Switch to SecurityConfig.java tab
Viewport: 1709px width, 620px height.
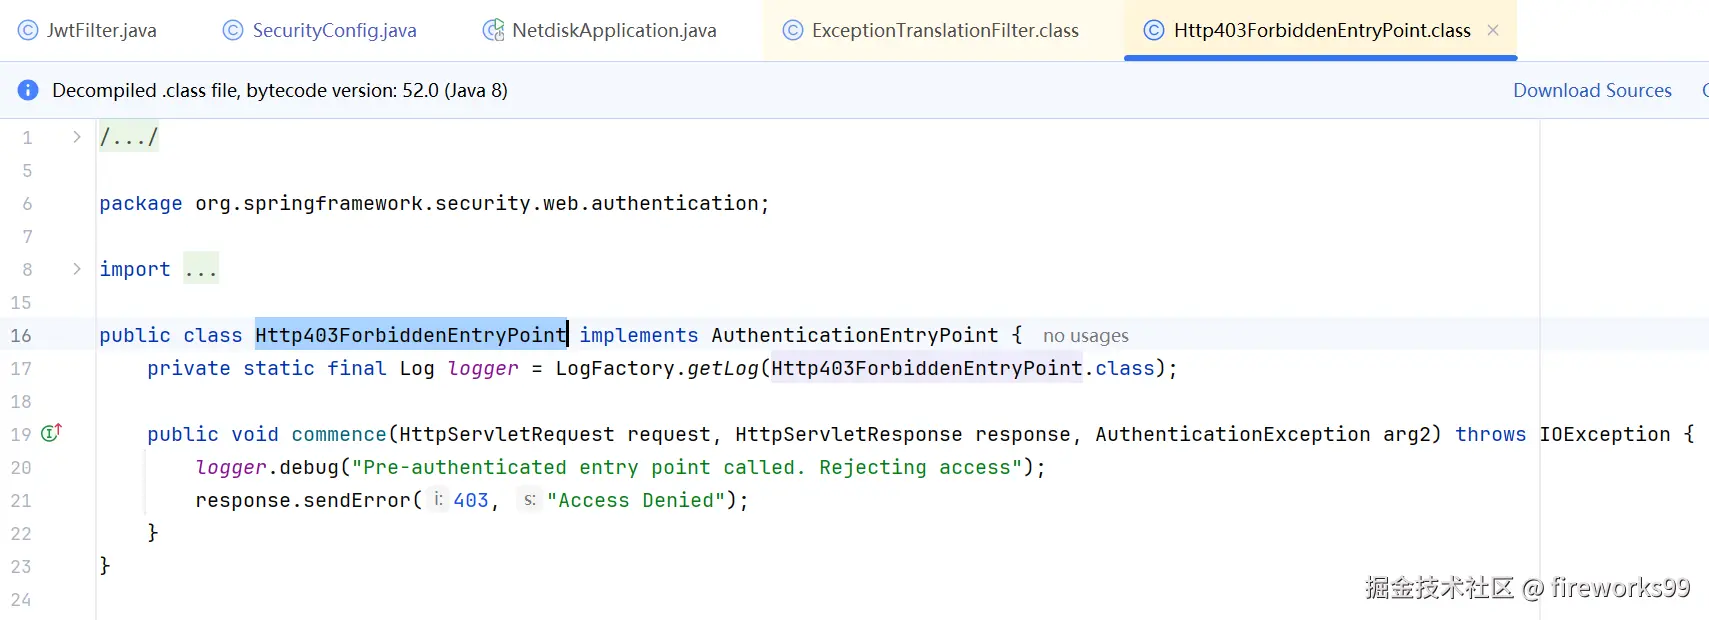click(320, 30)
